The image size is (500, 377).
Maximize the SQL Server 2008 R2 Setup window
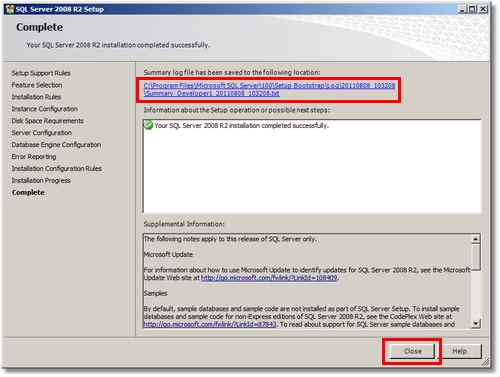click(x=472, y=9)
